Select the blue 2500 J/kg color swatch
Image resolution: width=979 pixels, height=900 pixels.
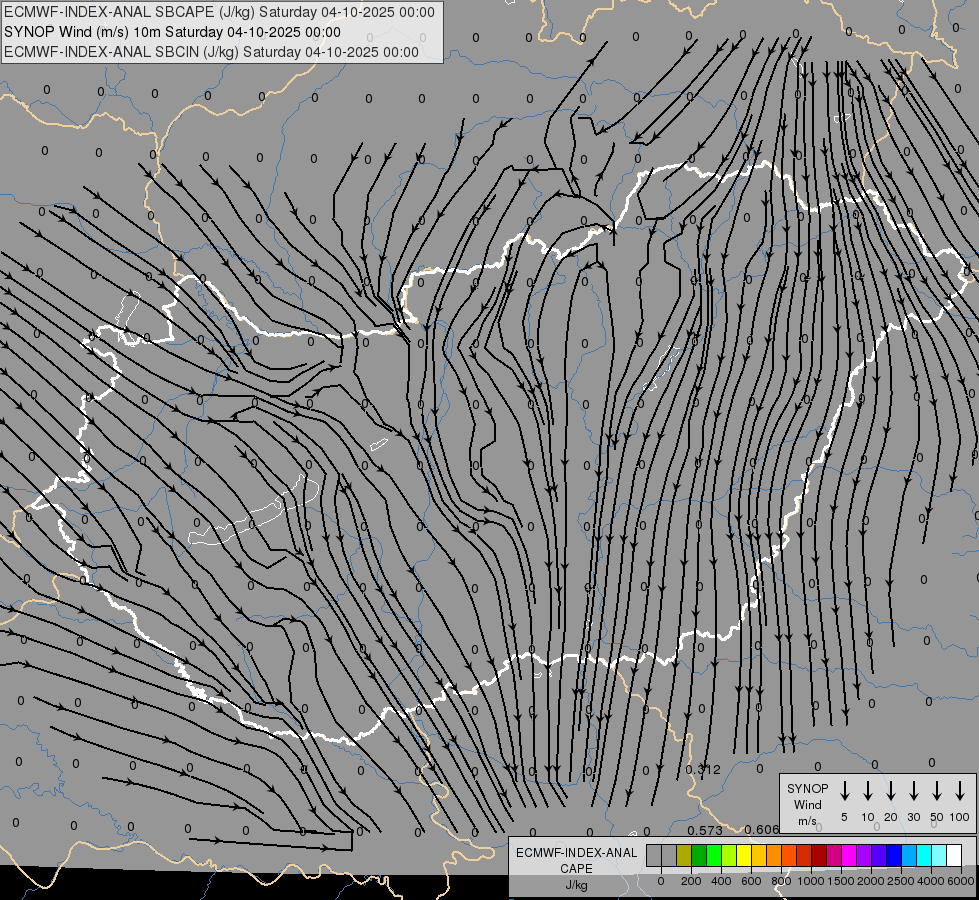click(x=893, y=855)
